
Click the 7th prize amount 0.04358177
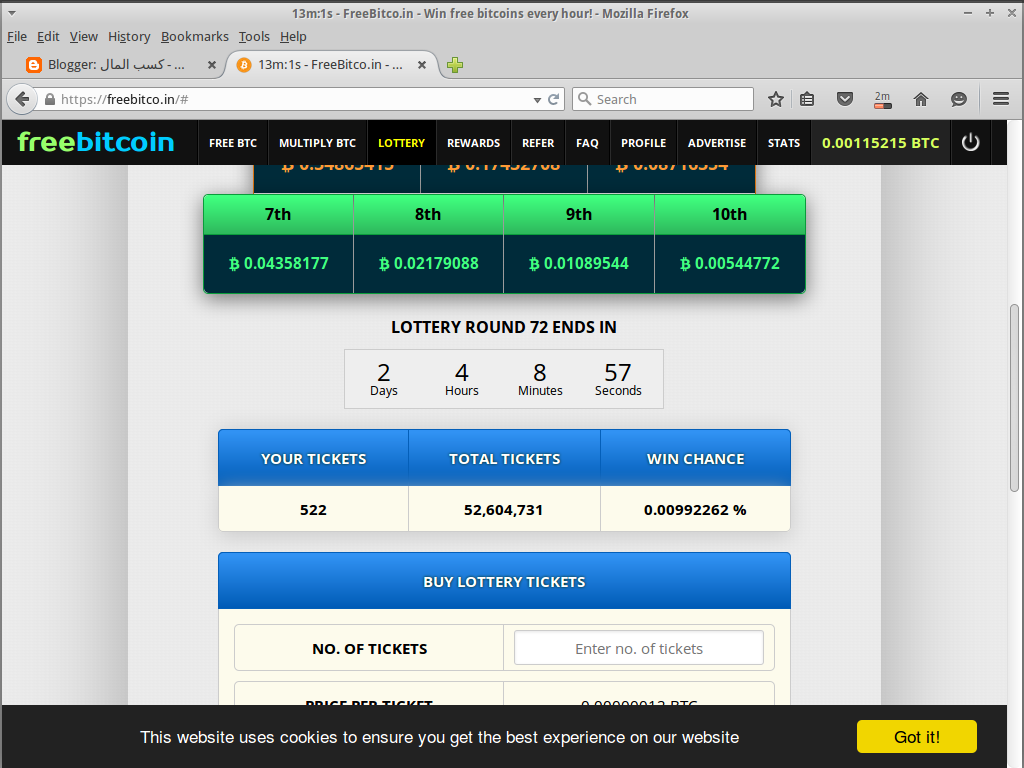coord(278,264)
